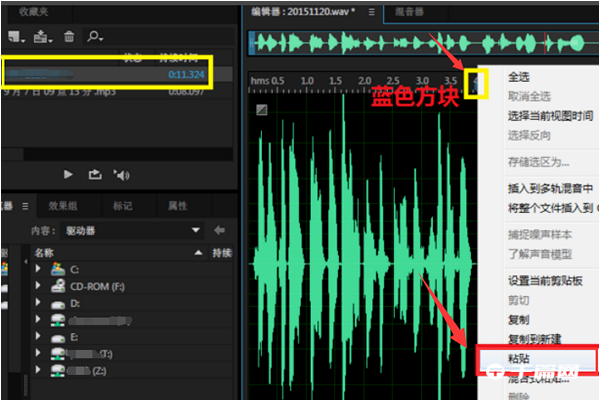
Task: Select the 编辑器: 20151120.wav tab
Action: coord(303,12)
